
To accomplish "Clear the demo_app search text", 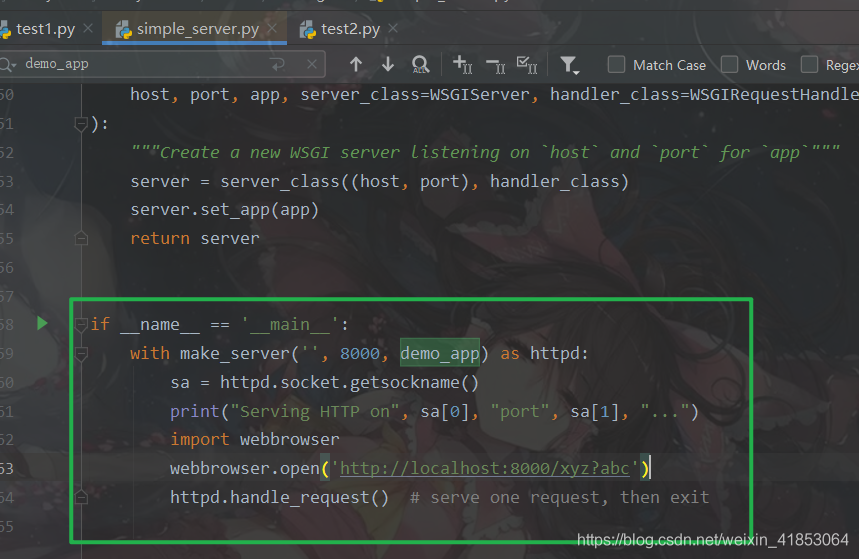I will click(x=312, y=65).
